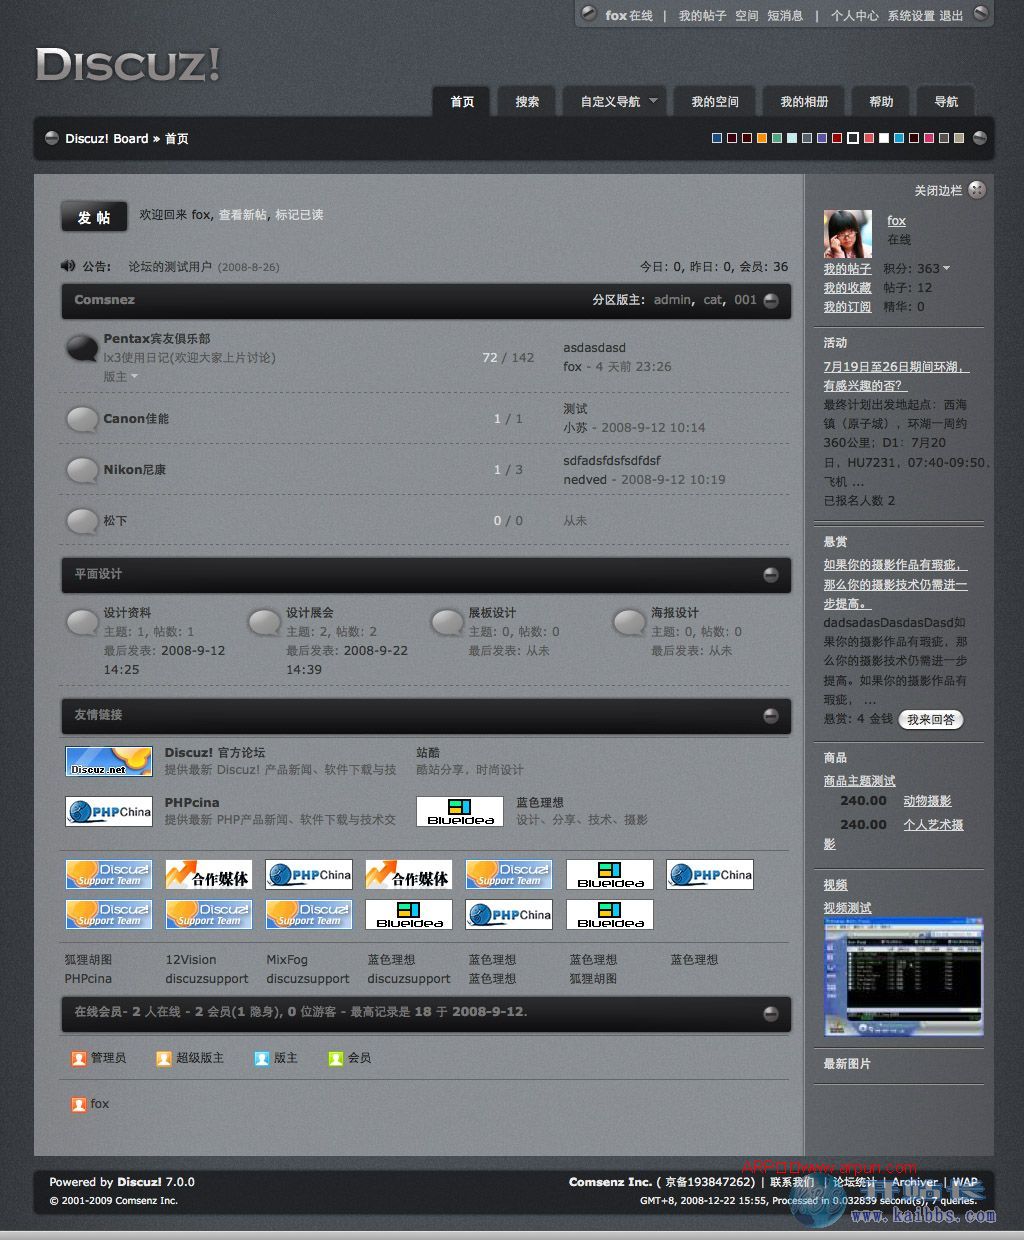This screenshot has width=1024, height=1240.
Task: Open the 我的相册 tab
Action: (x=804, y=101)
